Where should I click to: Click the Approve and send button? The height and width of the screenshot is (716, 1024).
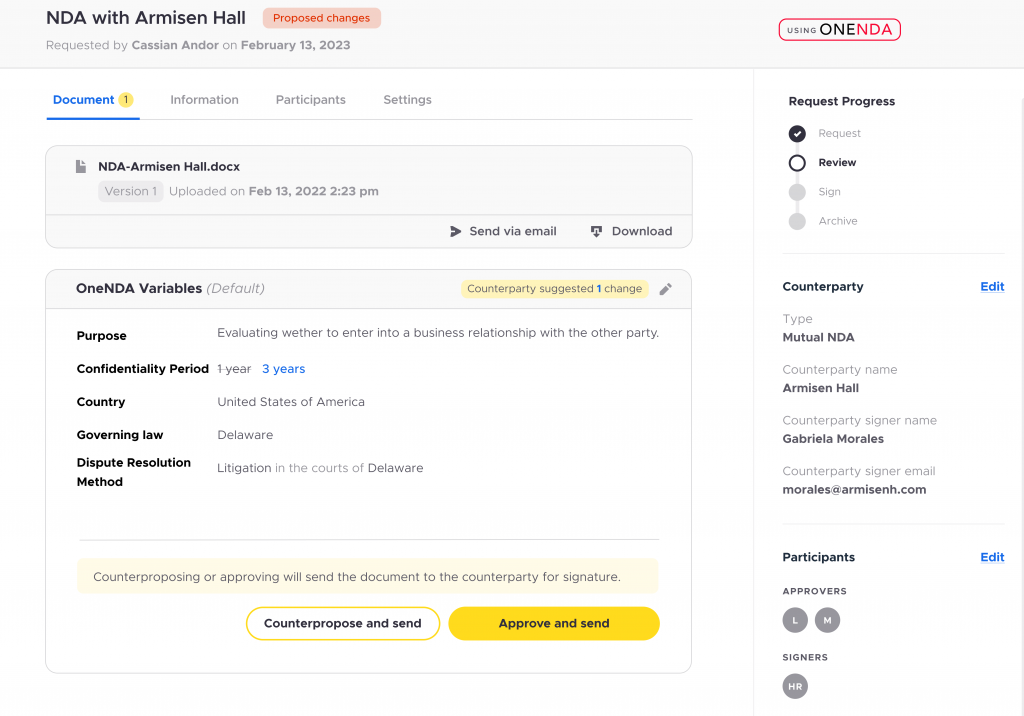click(x=554, y=623)
